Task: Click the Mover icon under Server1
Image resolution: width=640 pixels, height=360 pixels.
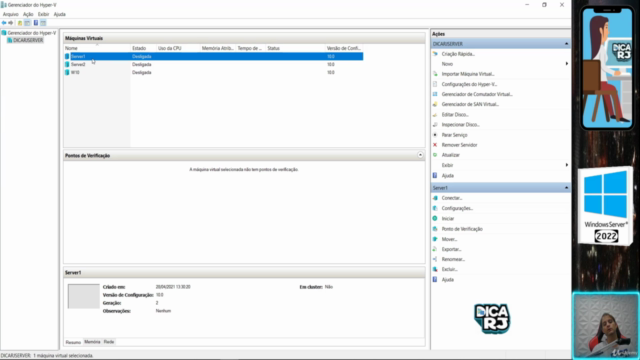Action: (435, 239)
